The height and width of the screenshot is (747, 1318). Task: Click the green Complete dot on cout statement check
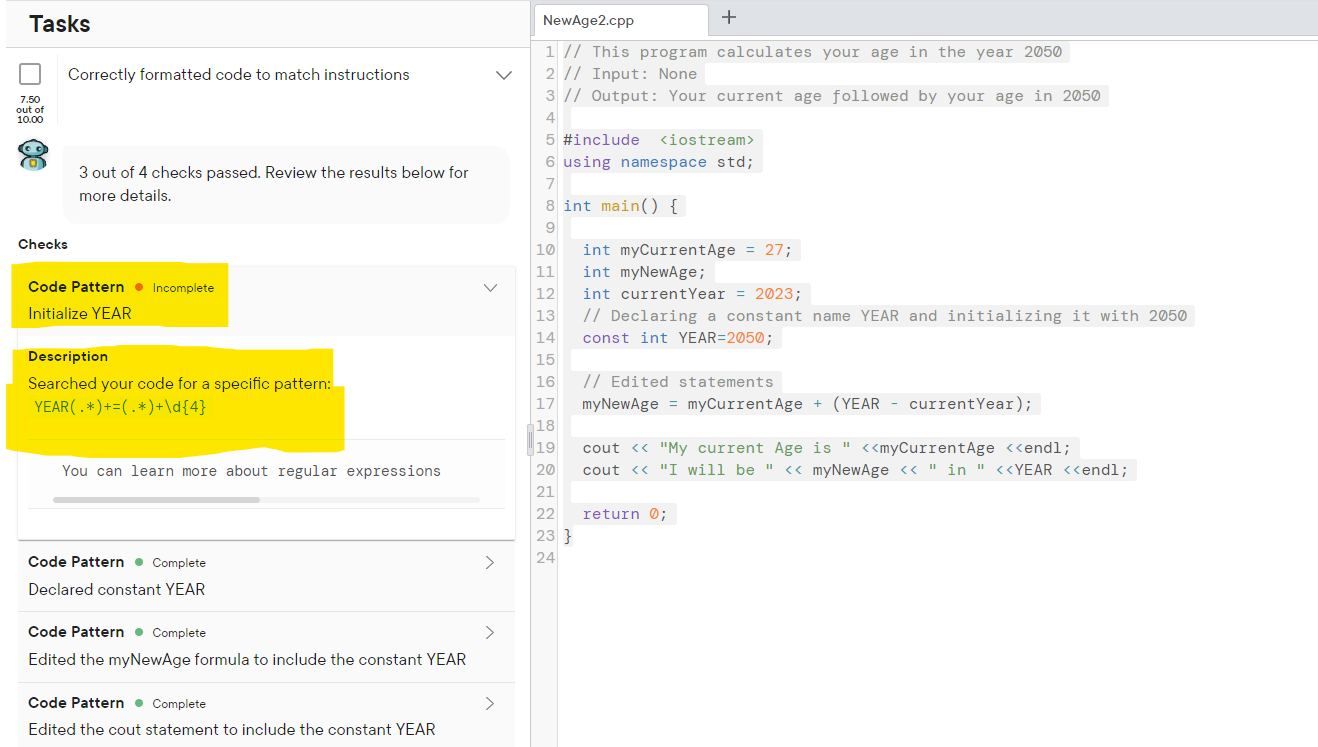coord(138,703)
